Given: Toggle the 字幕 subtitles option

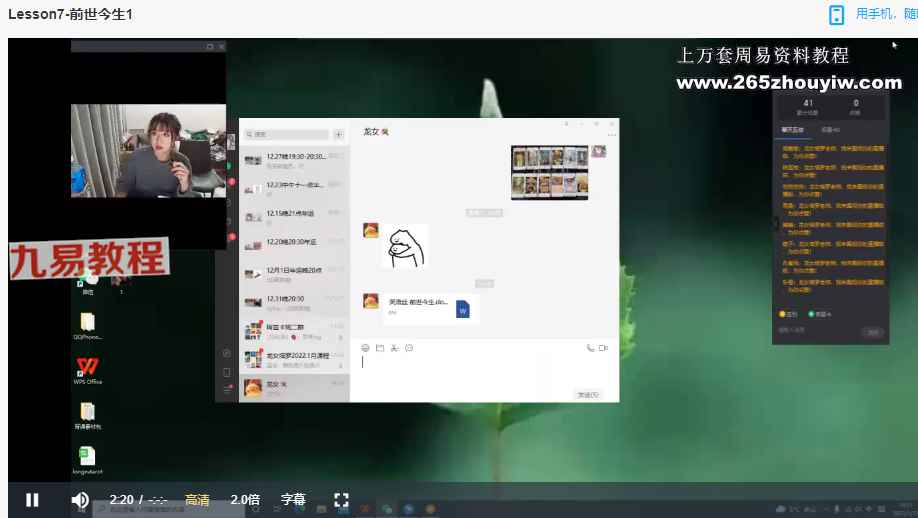Looking at the screenshot, I should (293, 499).
